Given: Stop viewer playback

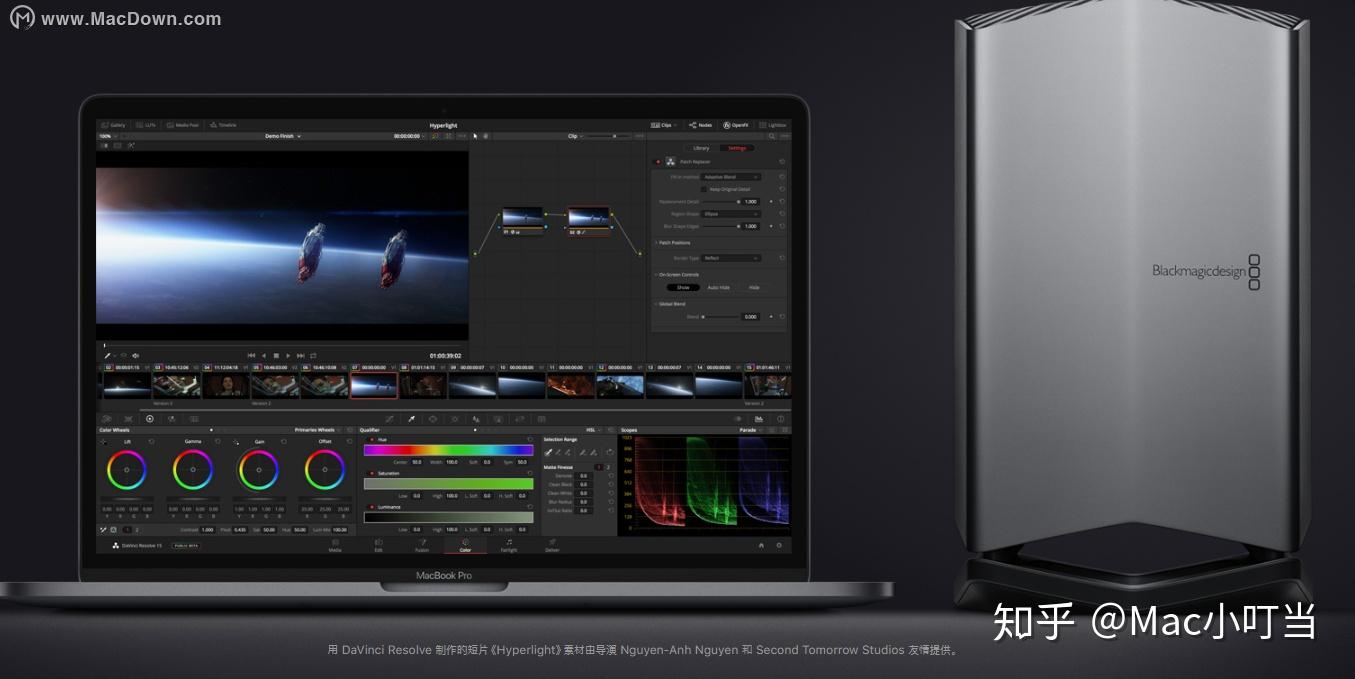Looking at the screenshot, I should tap(276, 355).
